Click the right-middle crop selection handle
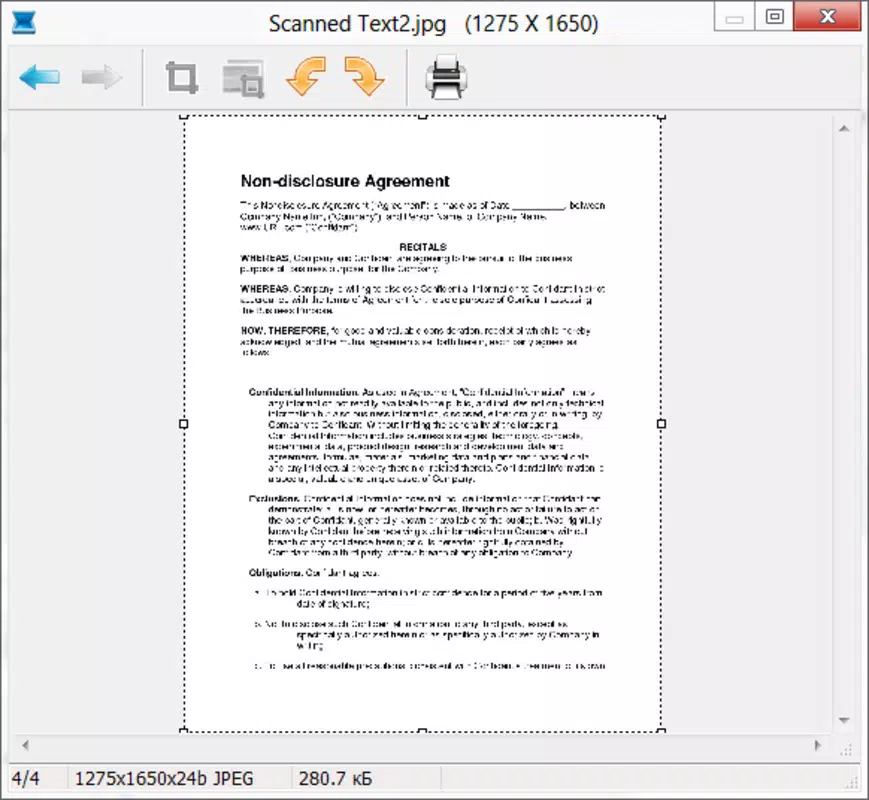This screenshot has width=869, height=800. (661, 424)
